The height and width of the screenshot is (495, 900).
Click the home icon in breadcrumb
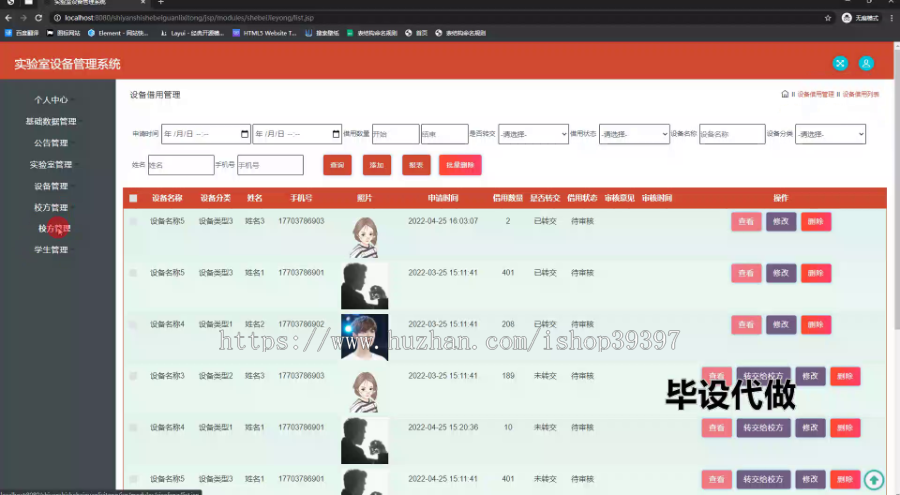pos(785,94)
